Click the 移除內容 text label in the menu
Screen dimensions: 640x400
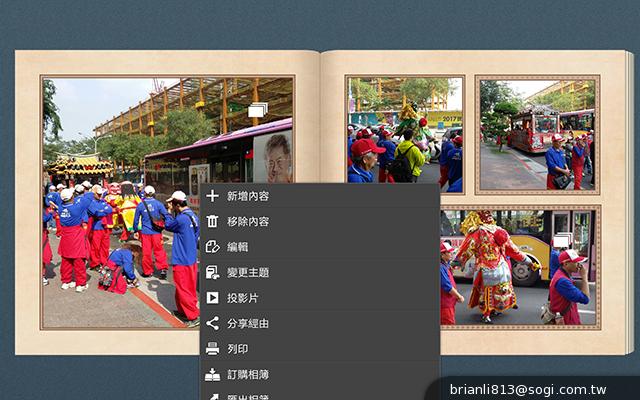click(x=248, y=221)
